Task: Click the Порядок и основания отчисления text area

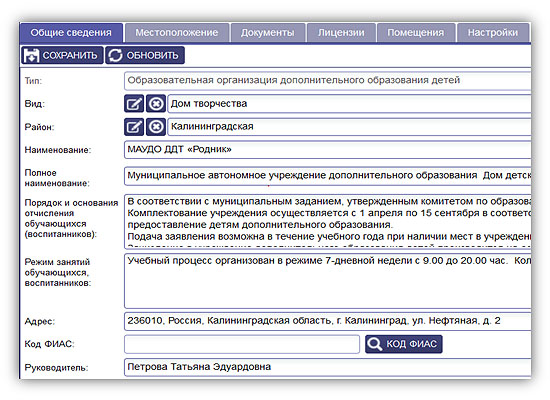Action: [327, 221]
